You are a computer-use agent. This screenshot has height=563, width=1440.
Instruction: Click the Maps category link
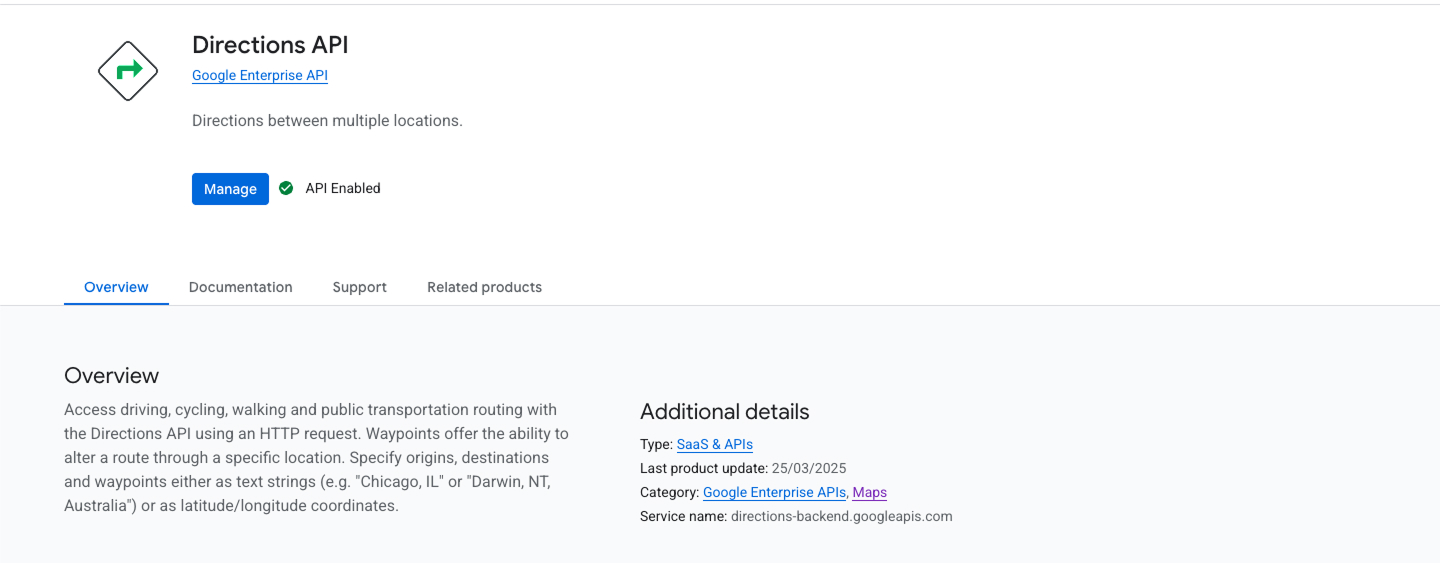click(x=869, y=492)
